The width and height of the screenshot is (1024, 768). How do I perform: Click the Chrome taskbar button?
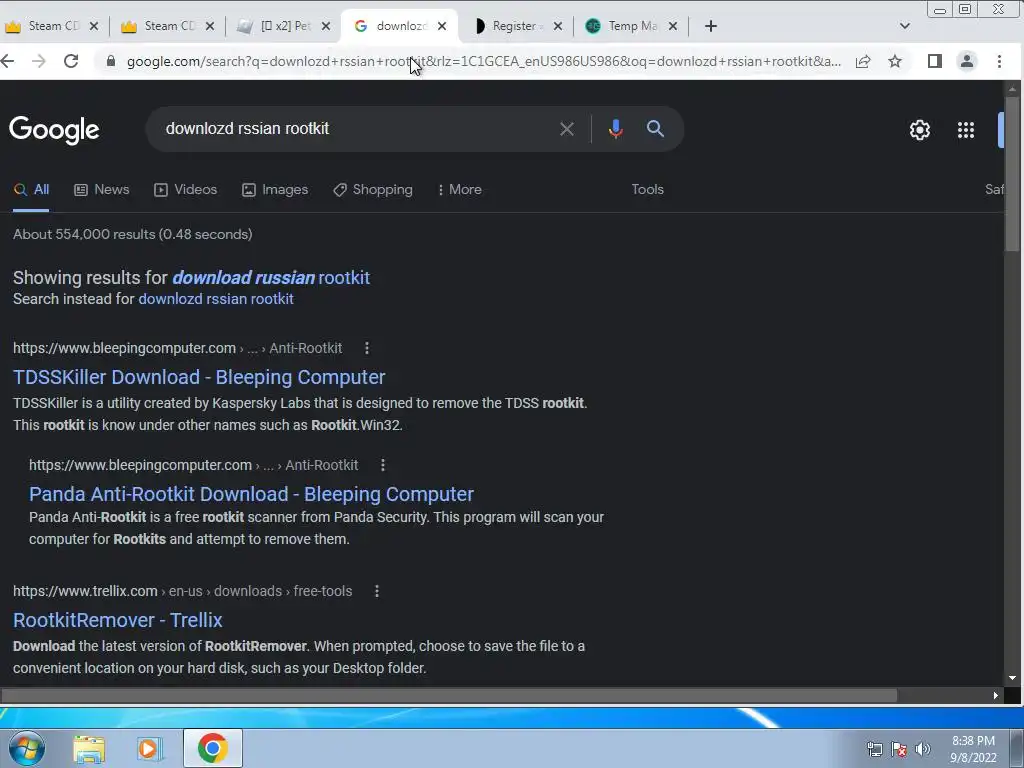coord(213,748)
